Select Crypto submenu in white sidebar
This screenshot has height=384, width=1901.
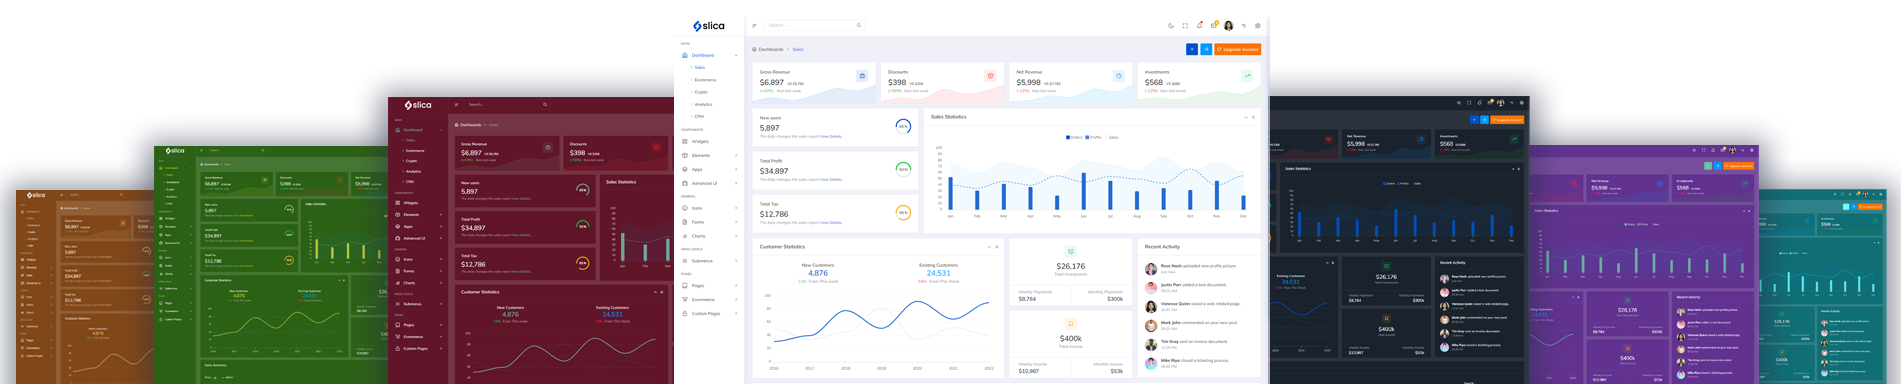click(x=701, y=92)
